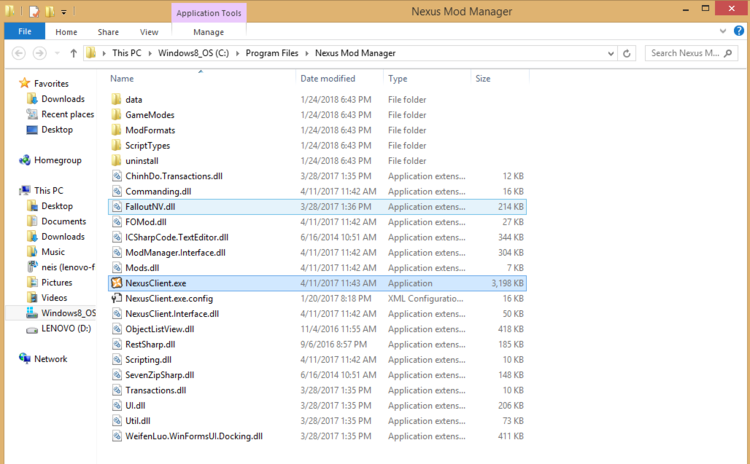Screen dimensions: 750x464
Task: Open the Manage ribbon tab
Action: 208,32
